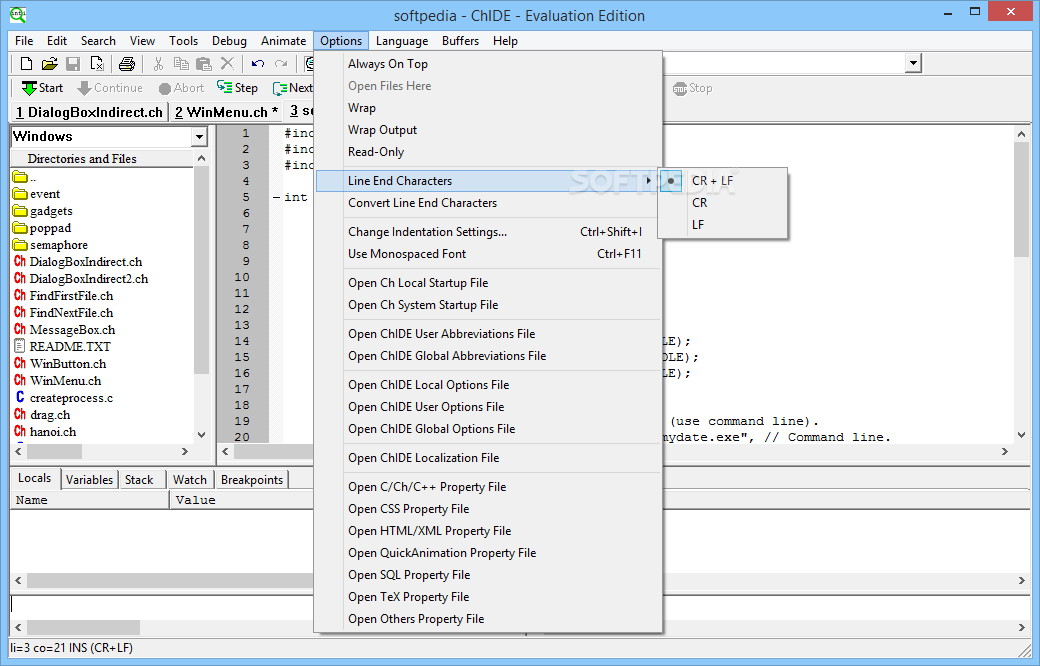Toggle Wrap Output option
1040x666 pixels.
click(488, 129)
